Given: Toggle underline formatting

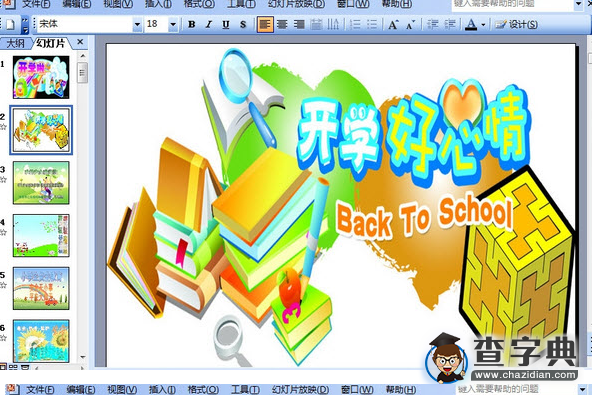Looking at the screenshot, I should coord(226,25).
